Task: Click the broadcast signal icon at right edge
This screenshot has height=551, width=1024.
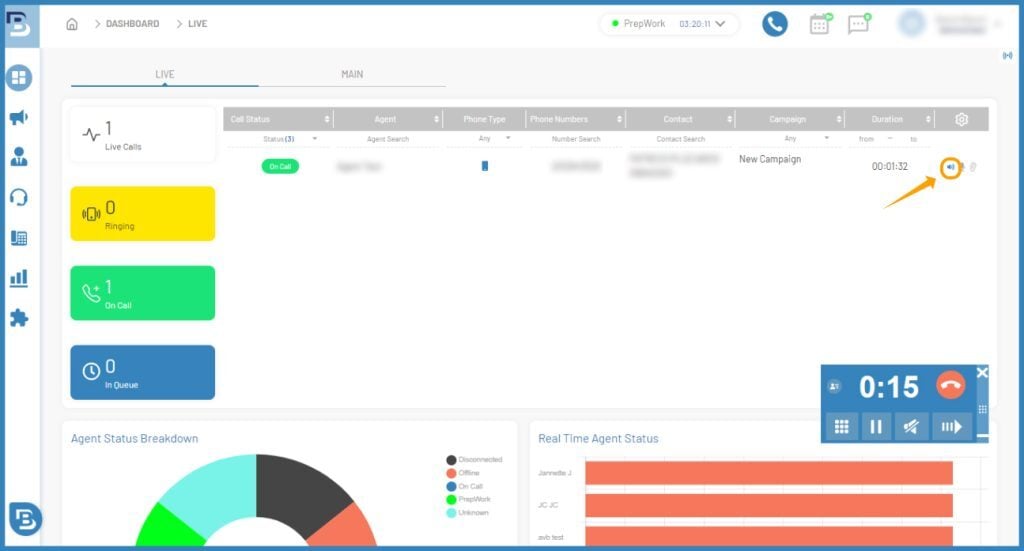Action: pyautogui.click(x=1008, y=55)
